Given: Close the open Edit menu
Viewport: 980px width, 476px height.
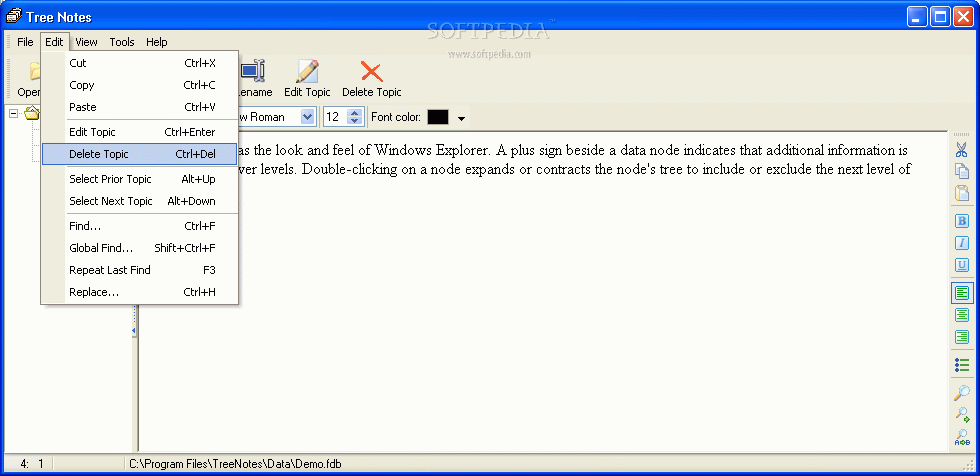Looking at the screenshot, I should click(x=54, y=42).
